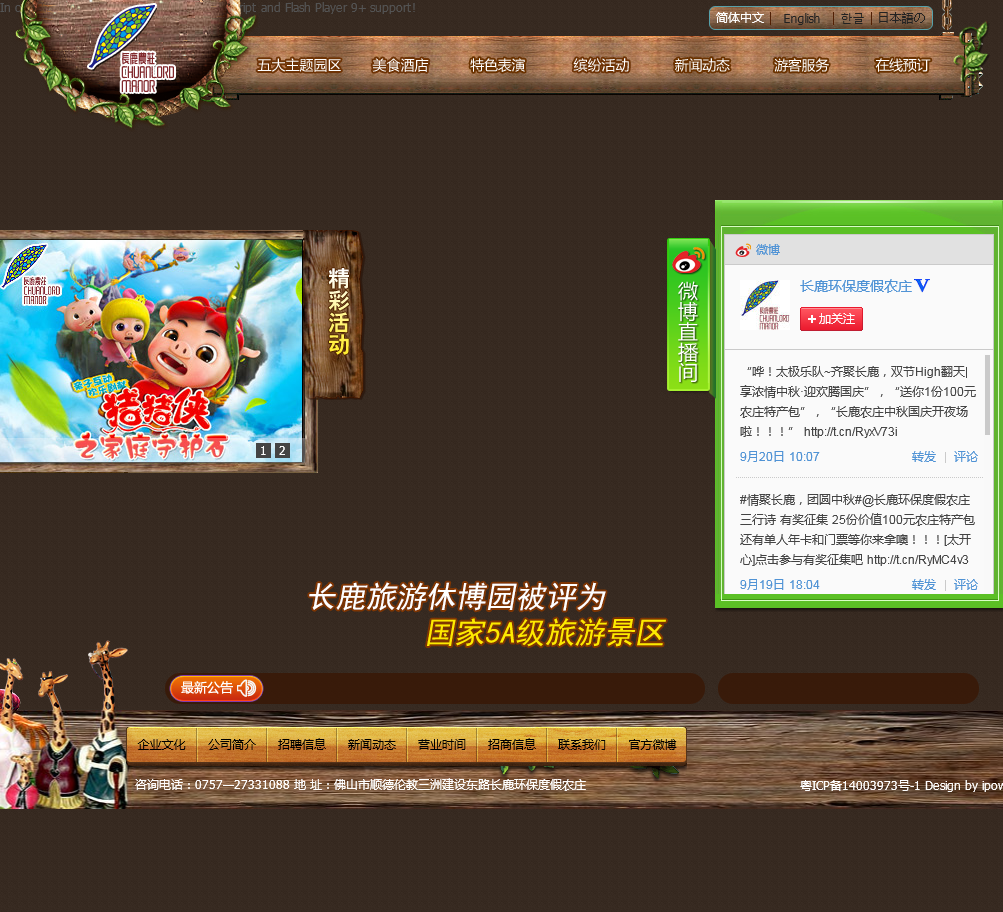Open 营业时间 in the footer menu
The height and width of the screenshot is (912, 1003).
point(442,744)
